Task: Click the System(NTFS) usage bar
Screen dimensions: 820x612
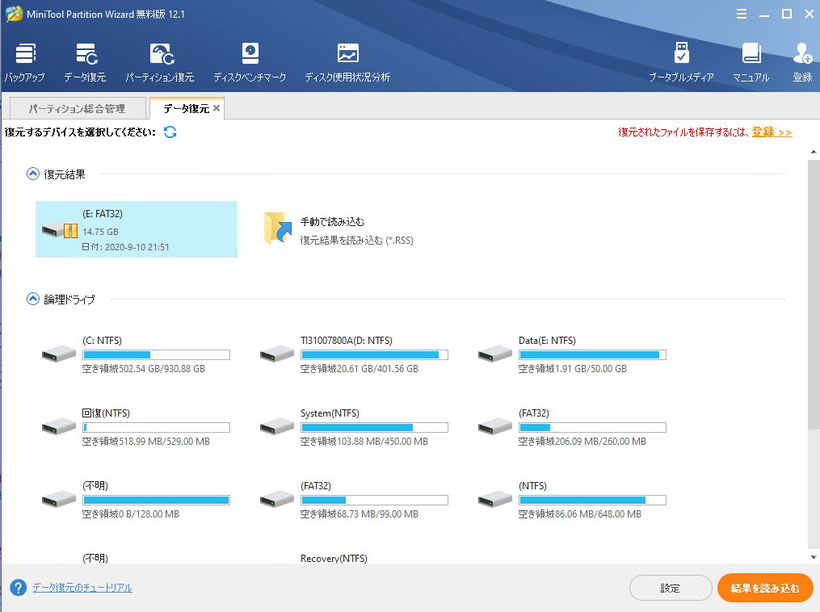Action: [x=374, y=427]
